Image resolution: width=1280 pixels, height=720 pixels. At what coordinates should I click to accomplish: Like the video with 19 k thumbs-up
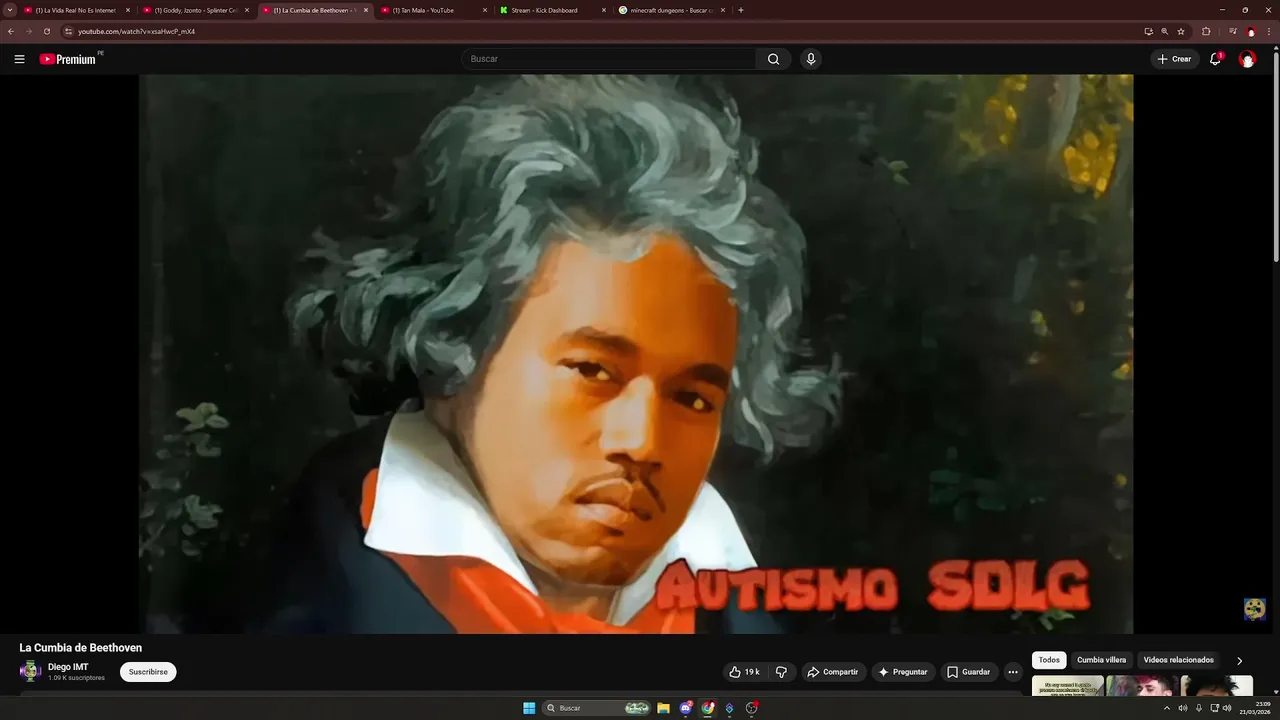click(x=744, y=672)
